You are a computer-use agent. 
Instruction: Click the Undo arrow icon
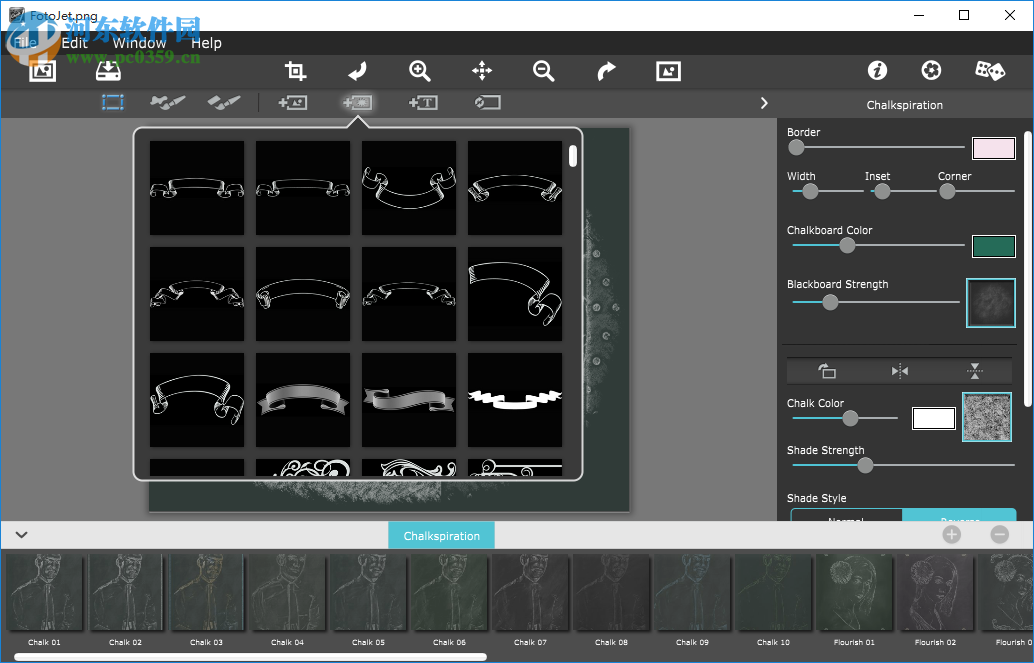point(357,71)
